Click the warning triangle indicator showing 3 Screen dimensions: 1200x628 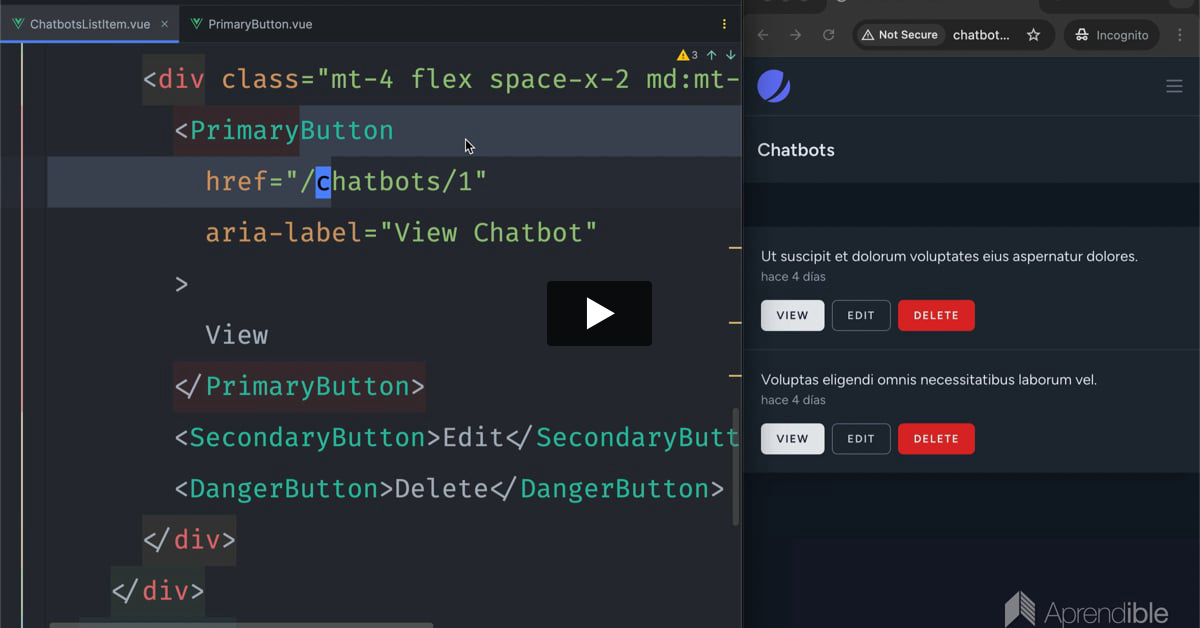[687, 55]
